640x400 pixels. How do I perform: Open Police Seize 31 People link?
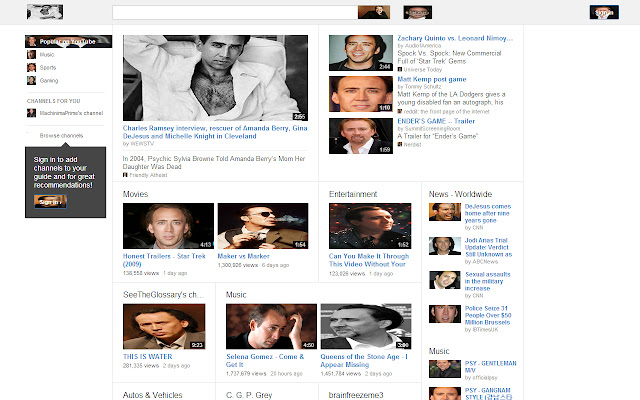(x=488, y=315)
